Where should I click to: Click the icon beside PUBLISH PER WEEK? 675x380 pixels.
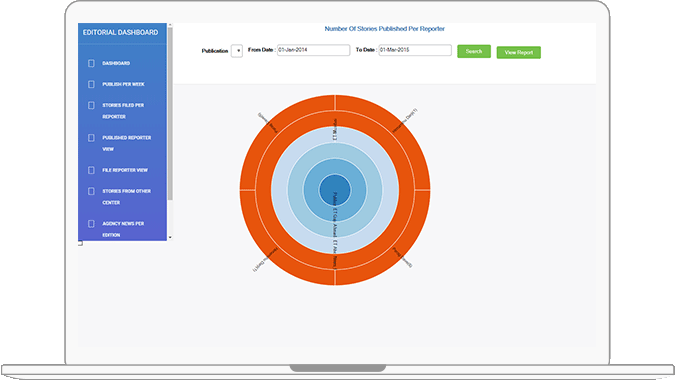pos(91,84)
